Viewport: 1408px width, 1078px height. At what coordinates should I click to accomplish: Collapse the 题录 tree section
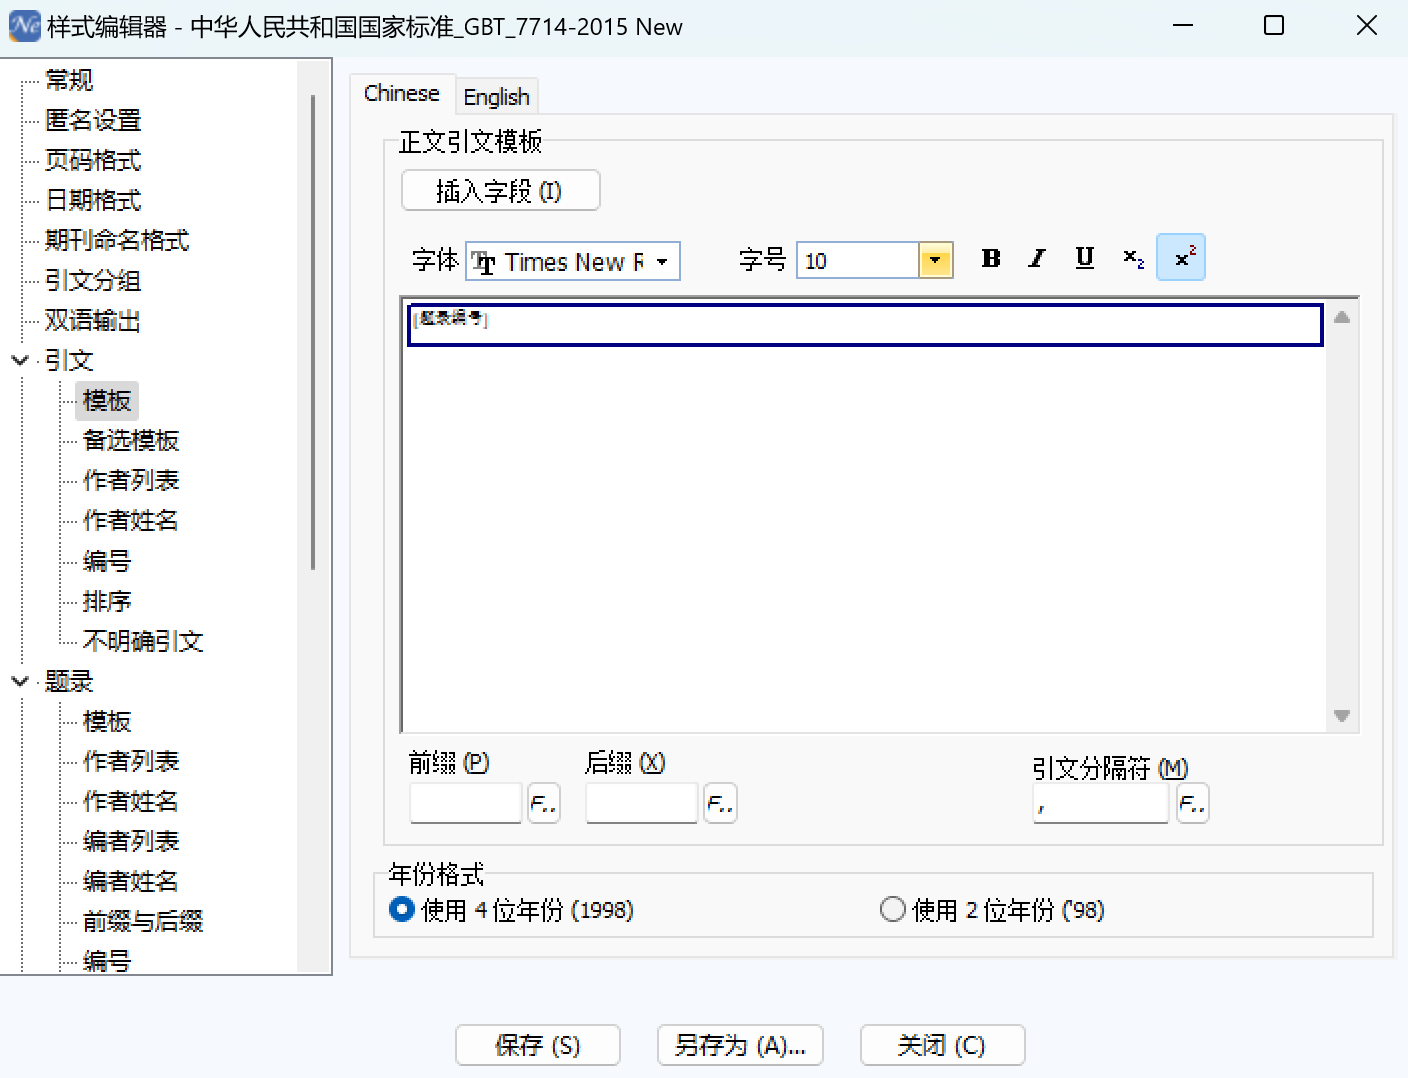tap(20, 681)
